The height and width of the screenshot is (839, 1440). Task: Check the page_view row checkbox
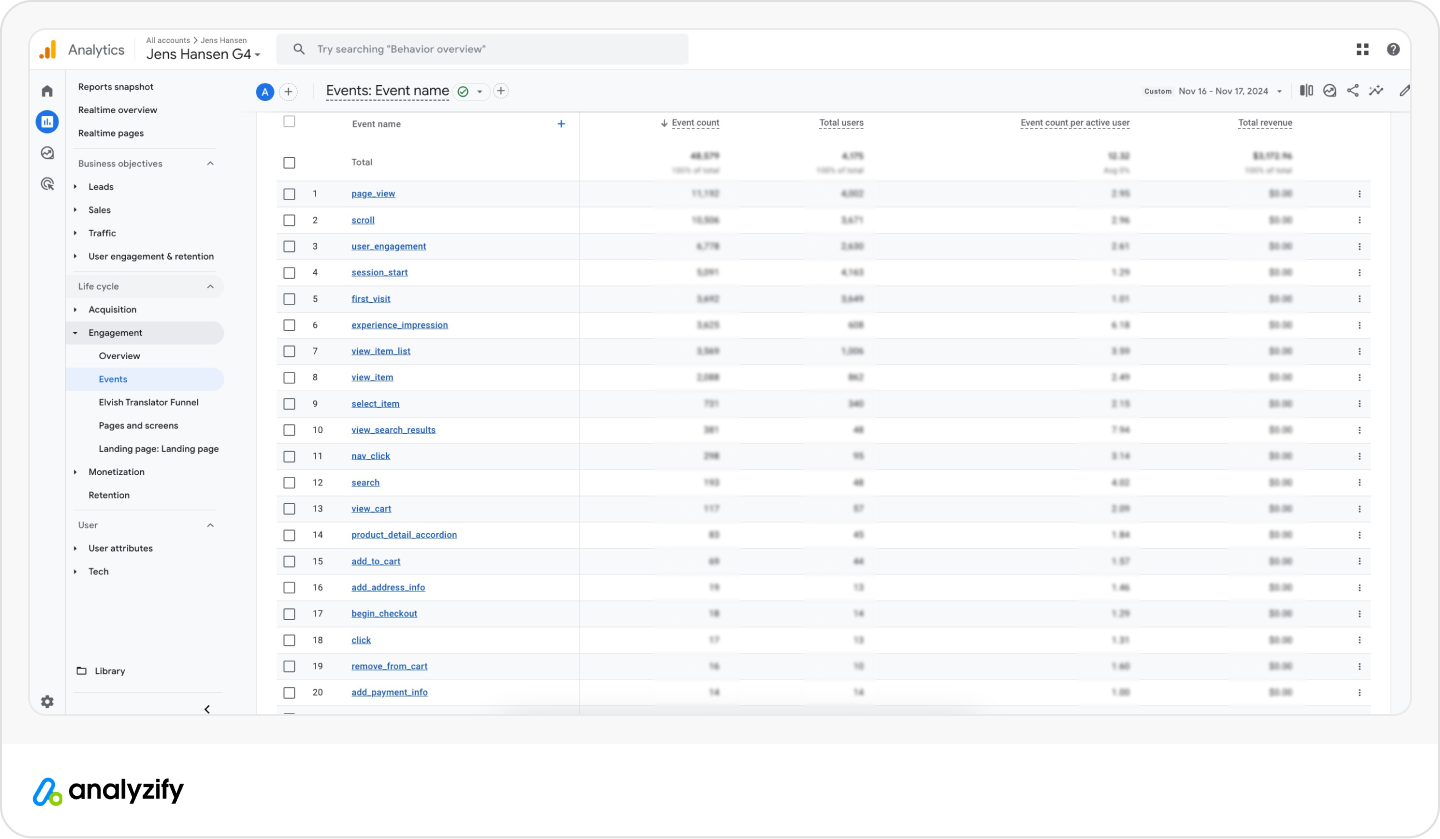tap(289, 194)
